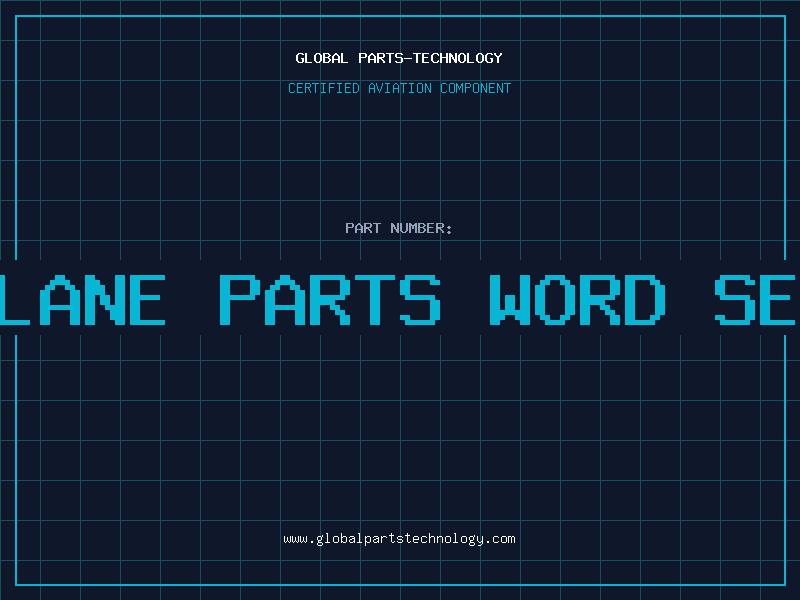
Task: Click the .com ending of the website URL
Action: 500,539
